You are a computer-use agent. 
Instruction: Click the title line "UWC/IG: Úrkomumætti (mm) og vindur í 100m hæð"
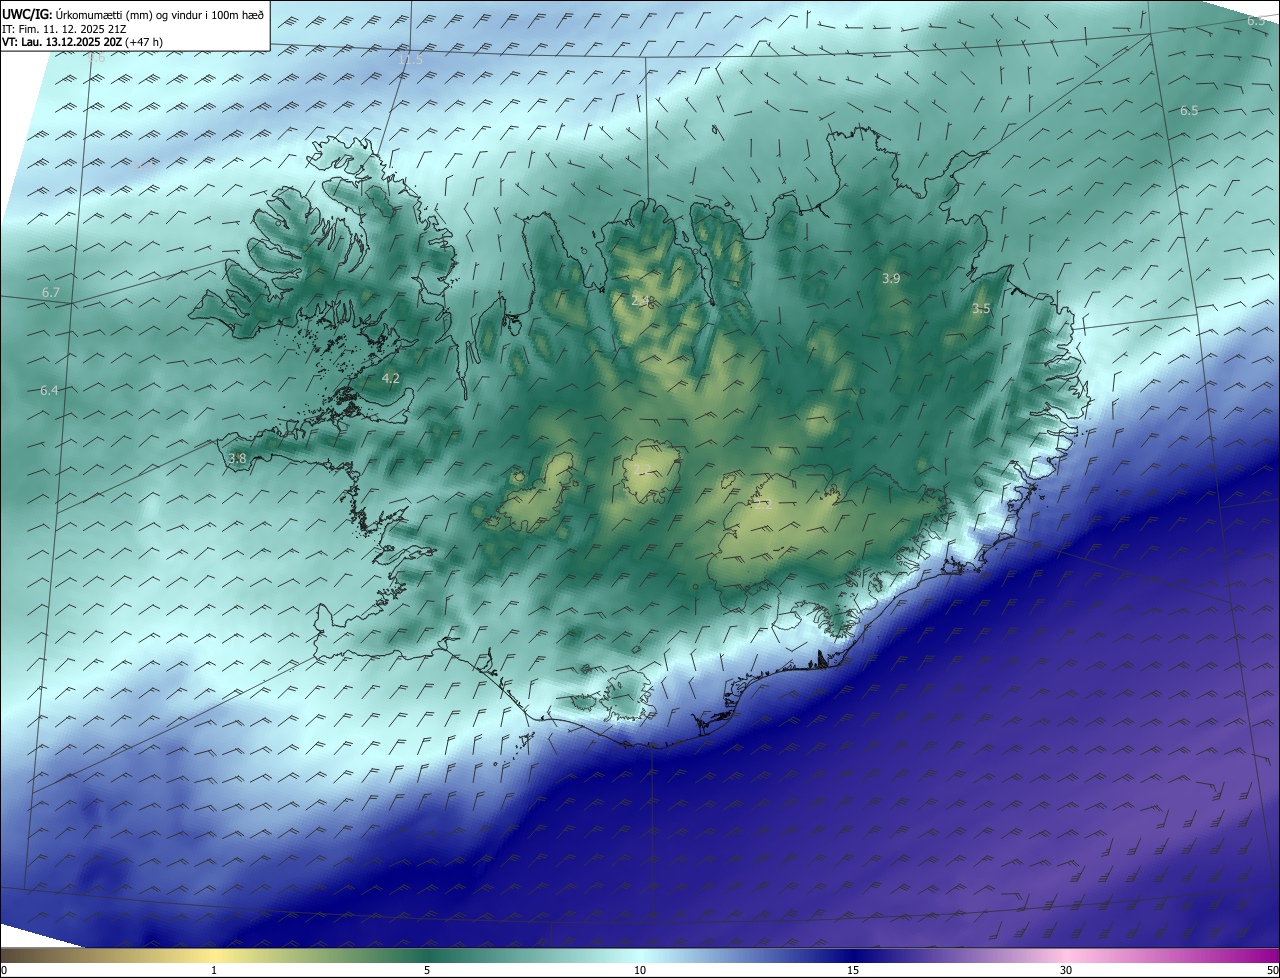click(132, 16)
